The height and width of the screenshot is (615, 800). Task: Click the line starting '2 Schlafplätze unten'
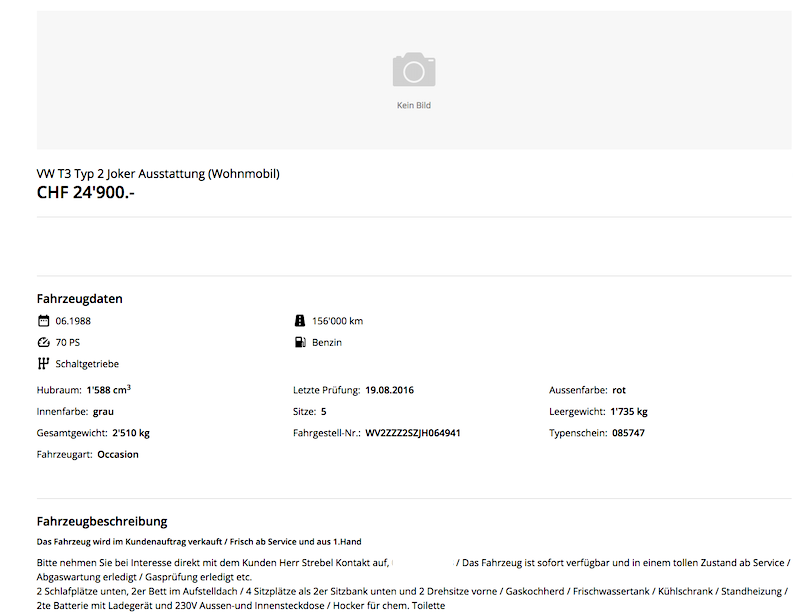click(412, 592)
